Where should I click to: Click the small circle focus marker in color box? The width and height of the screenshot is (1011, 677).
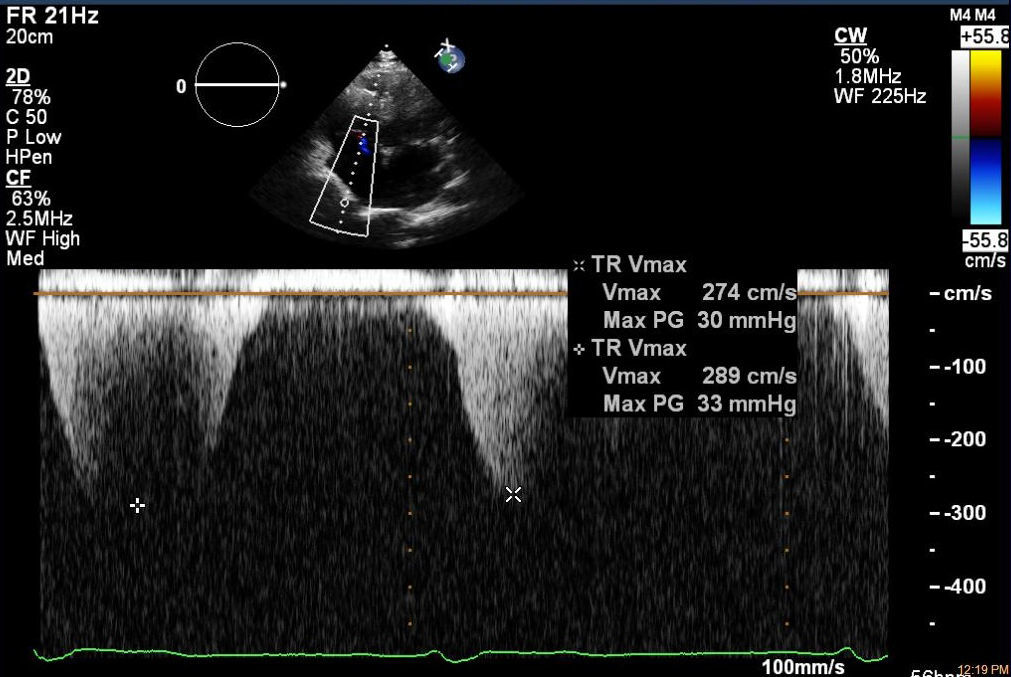(x=345, y=202)
